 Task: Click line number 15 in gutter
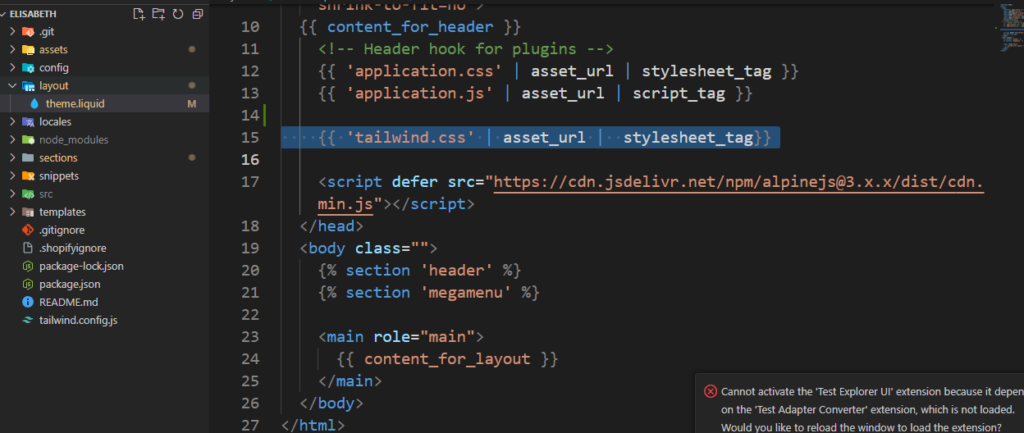coord(250,138)
